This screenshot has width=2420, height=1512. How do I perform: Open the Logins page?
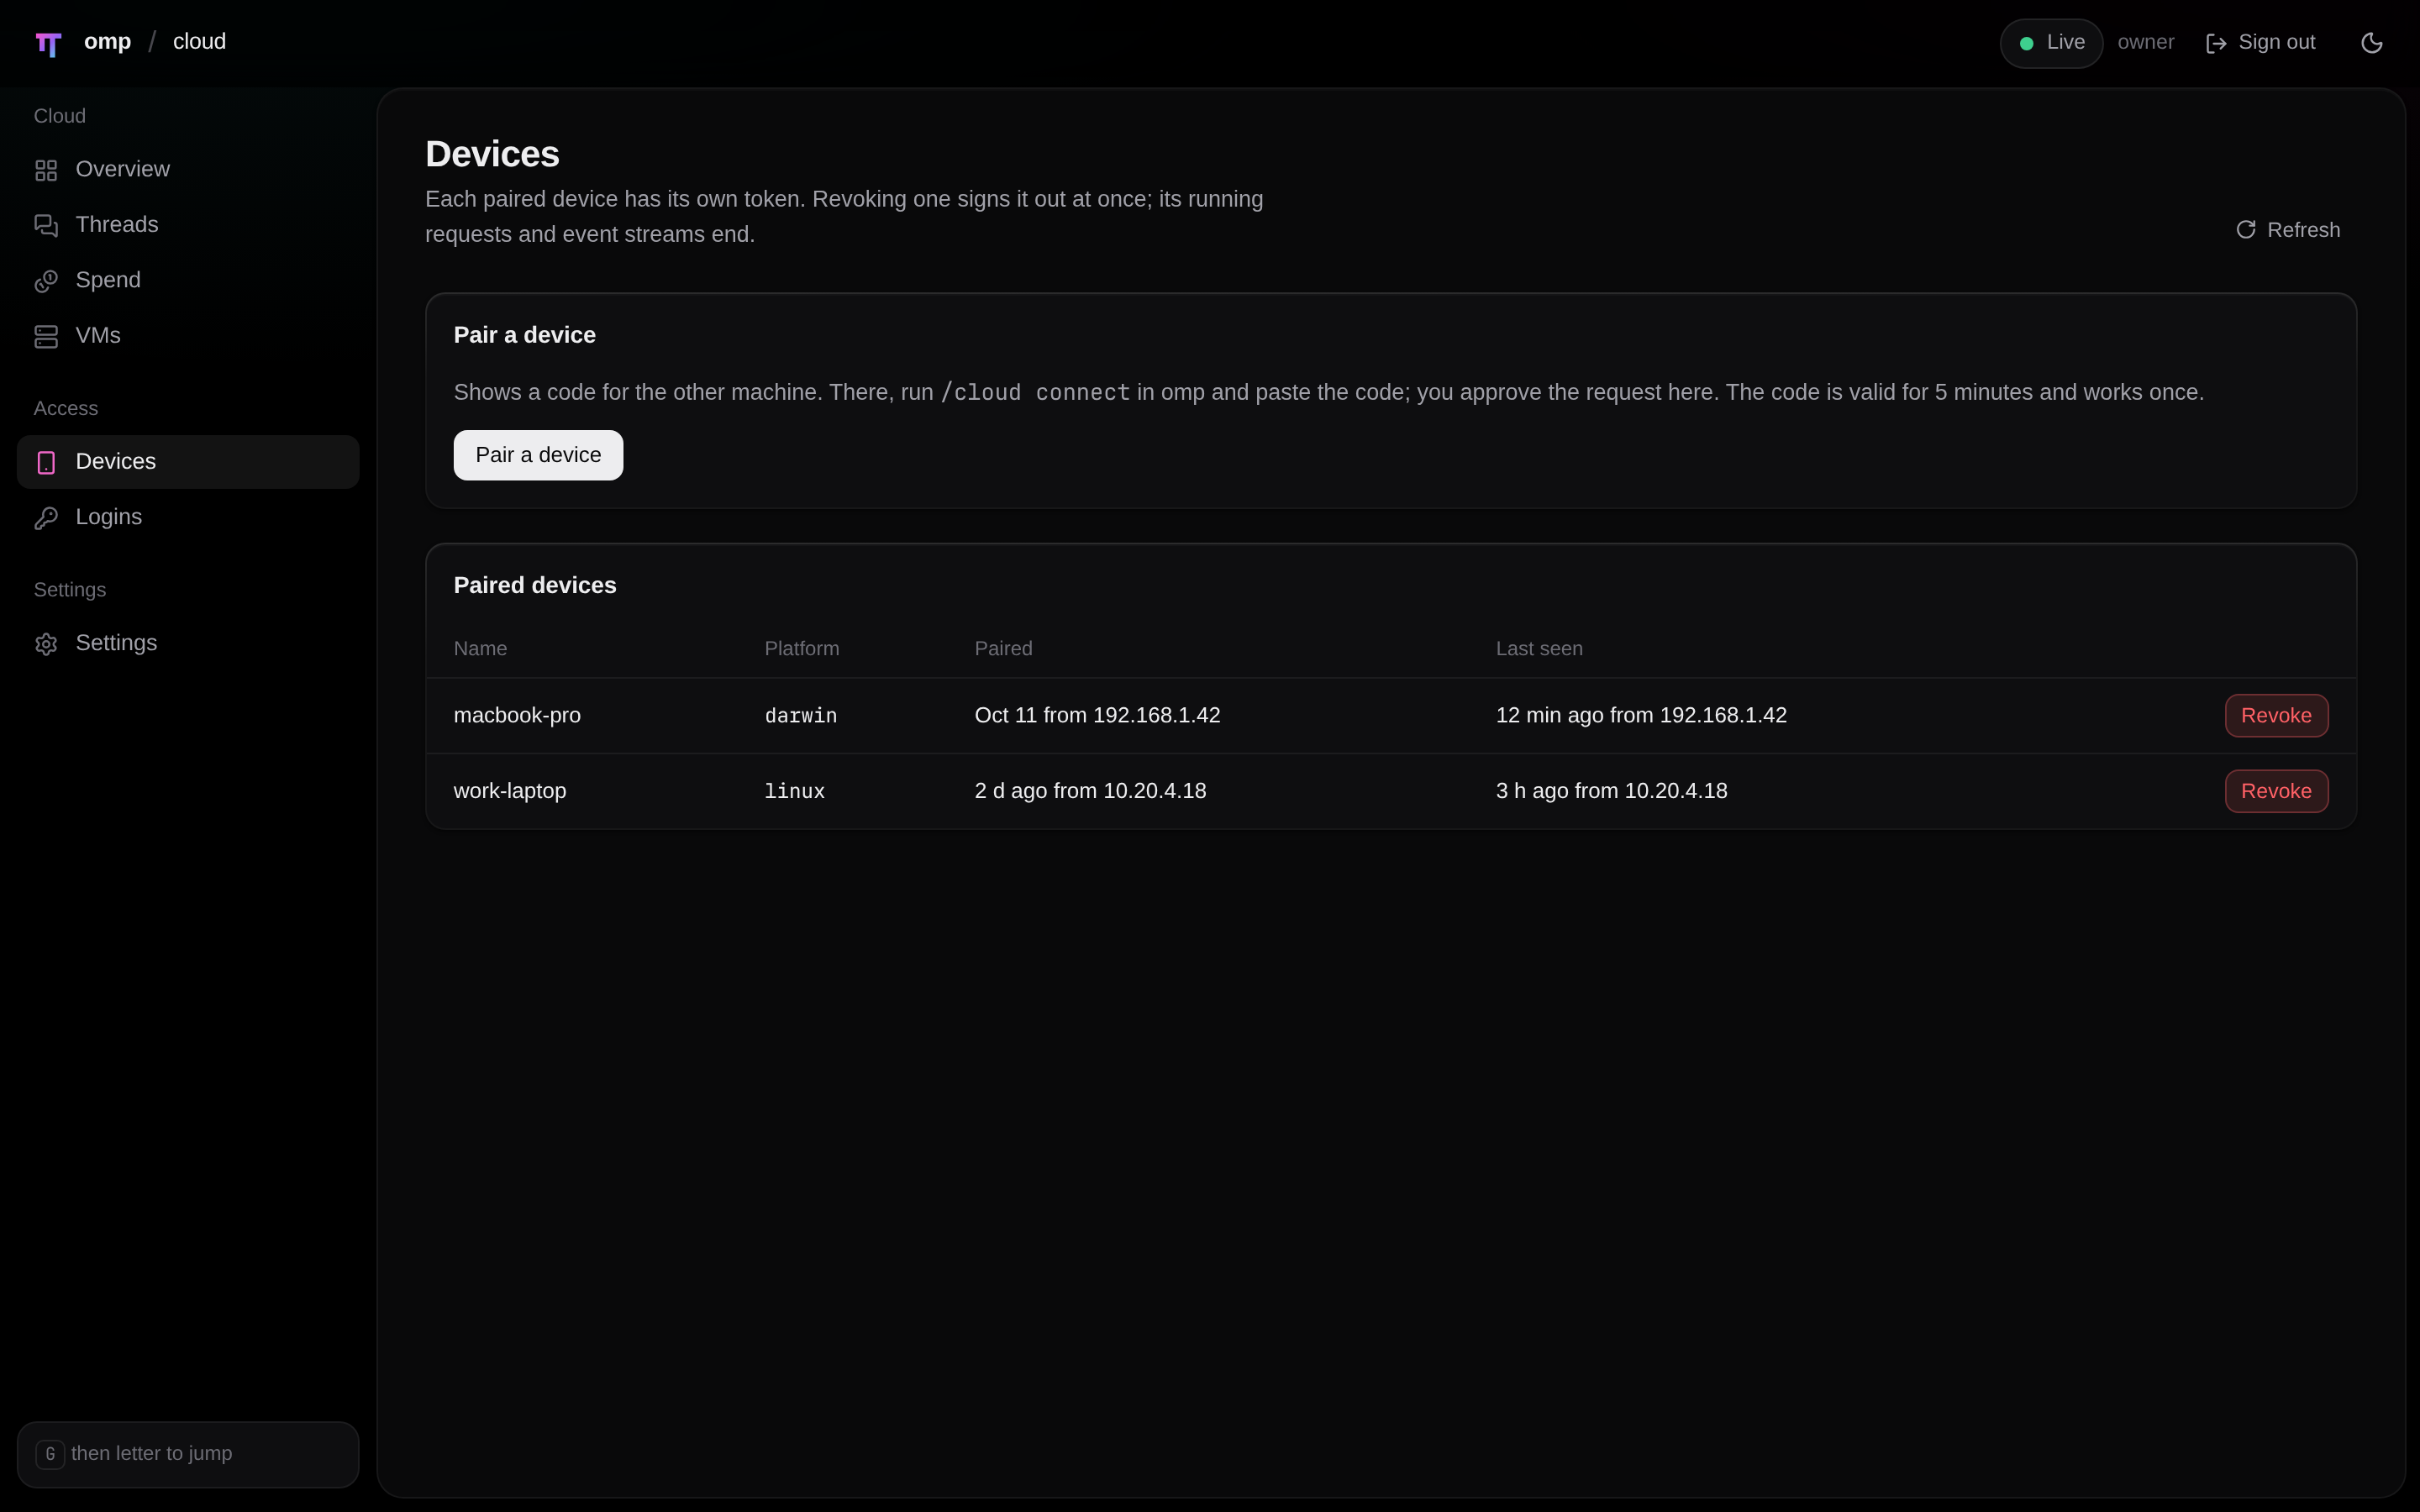(188, 517)
